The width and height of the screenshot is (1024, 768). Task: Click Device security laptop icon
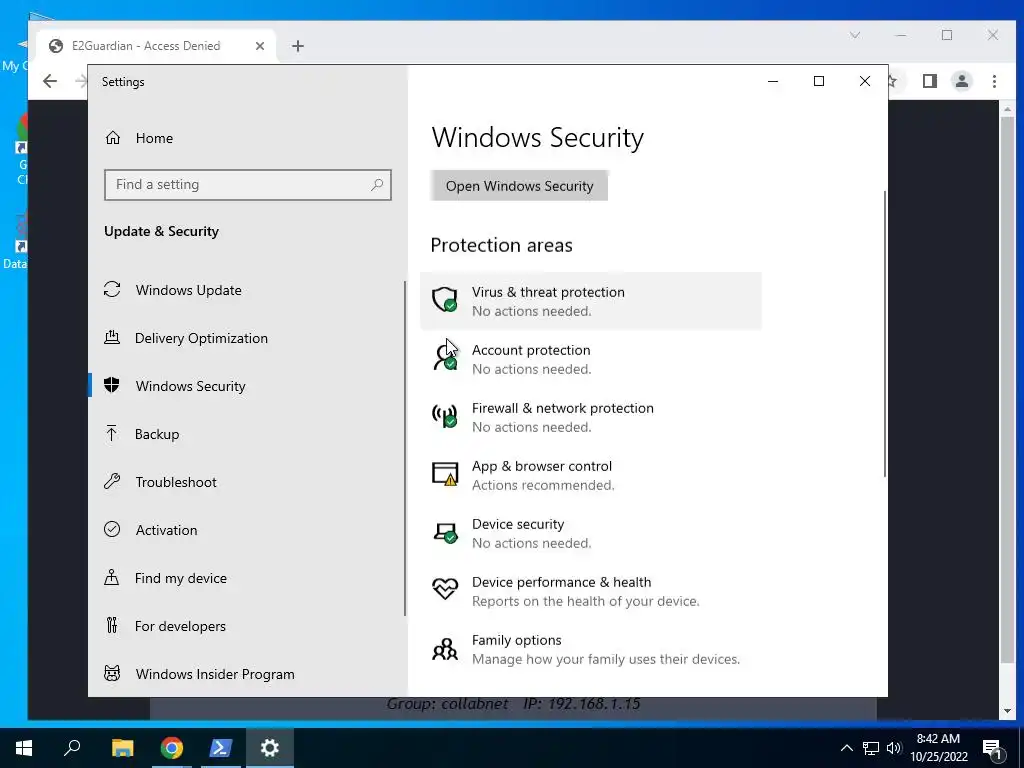[x=445, y=532]
